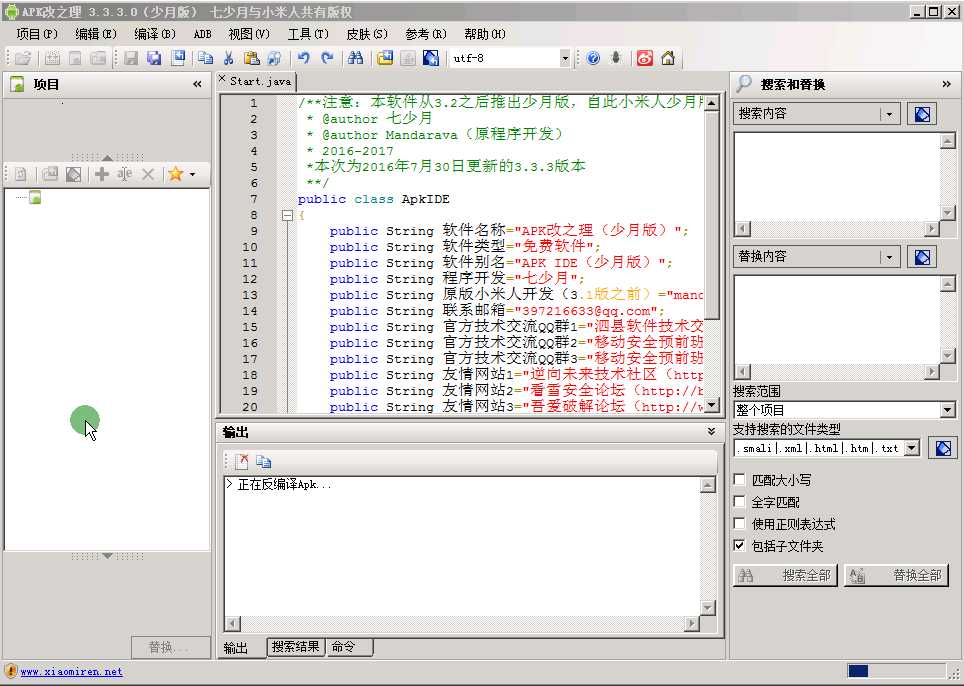Open the red Weibo icon
Image resolution: width=964 pixels, height=686 pixels.
point(645,58)
